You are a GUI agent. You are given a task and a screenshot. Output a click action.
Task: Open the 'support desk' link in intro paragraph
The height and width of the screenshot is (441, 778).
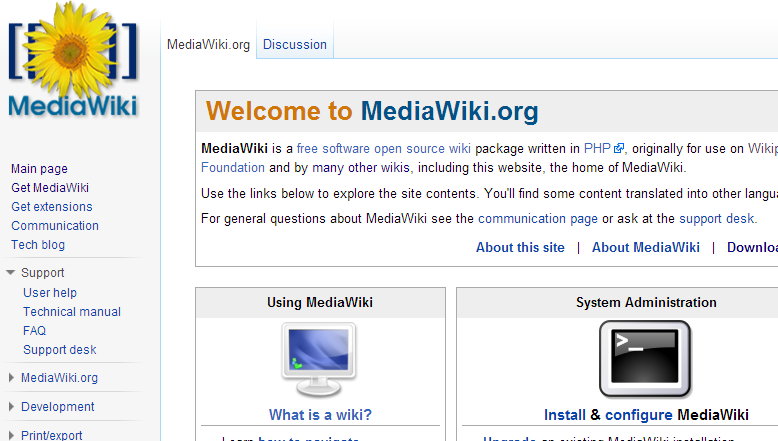click(716, 219)
